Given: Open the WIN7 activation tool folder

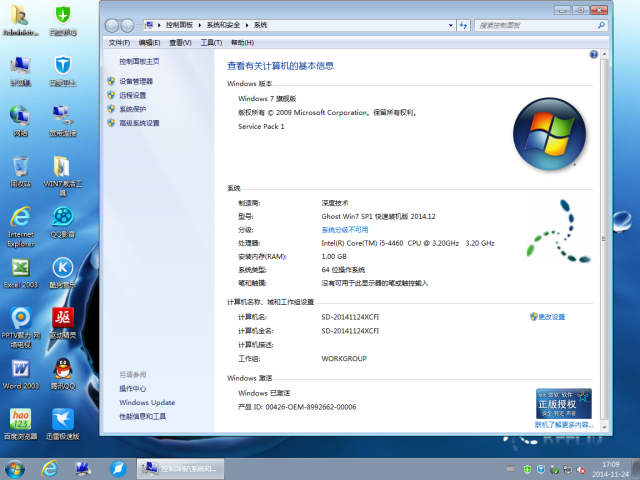Looking at the screenshot, I should tap(63, 176).
